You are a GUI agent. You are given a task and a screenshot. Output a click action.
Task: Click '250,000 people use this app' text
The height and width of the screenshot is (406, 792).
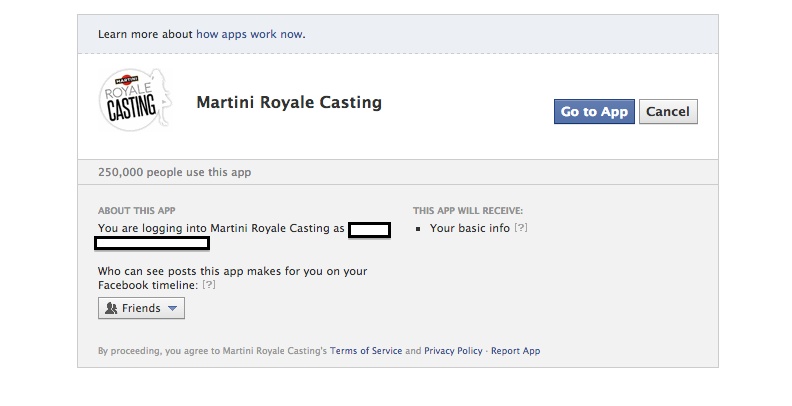click(x=174, y=172)
